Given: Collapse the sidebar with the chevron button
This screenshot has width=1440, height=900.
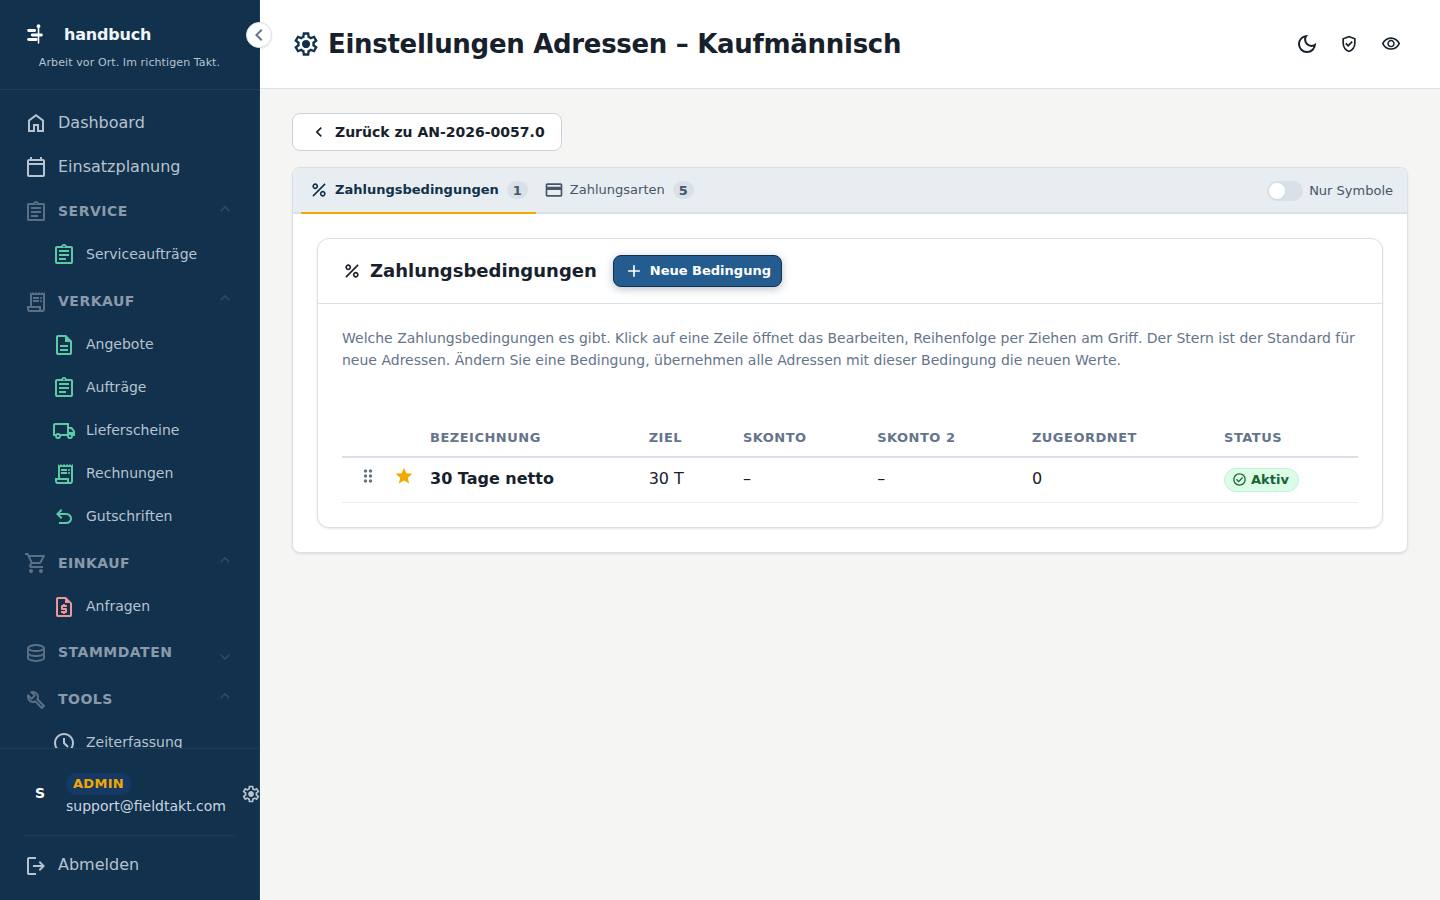Looking at the screenshot, I should 258,35.
